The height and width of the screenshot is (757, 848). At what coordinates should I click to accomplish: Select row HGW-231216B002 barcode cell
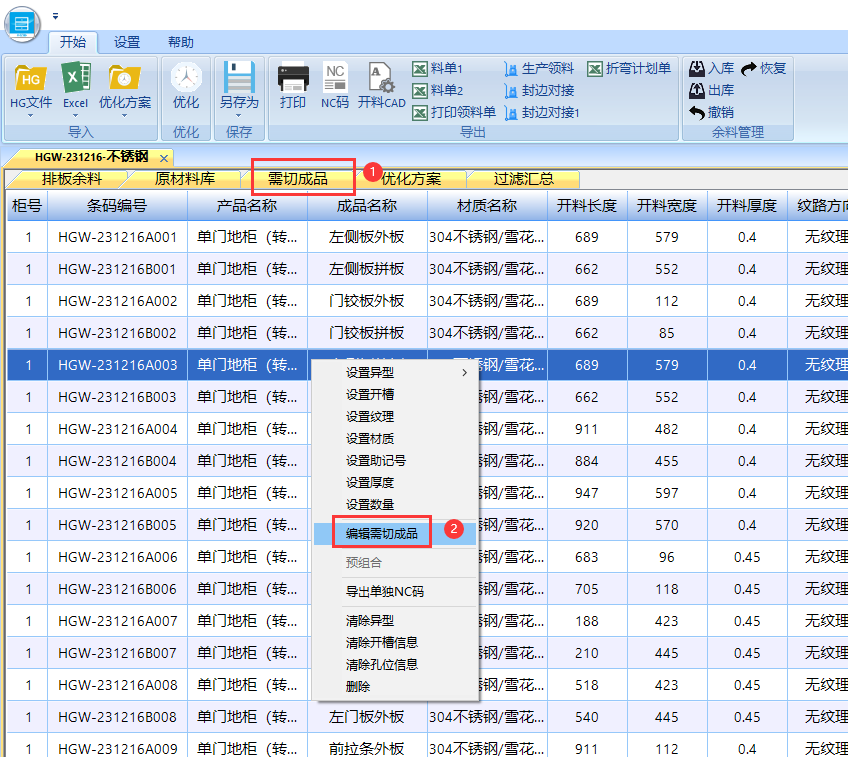click(x=117, y=333)
